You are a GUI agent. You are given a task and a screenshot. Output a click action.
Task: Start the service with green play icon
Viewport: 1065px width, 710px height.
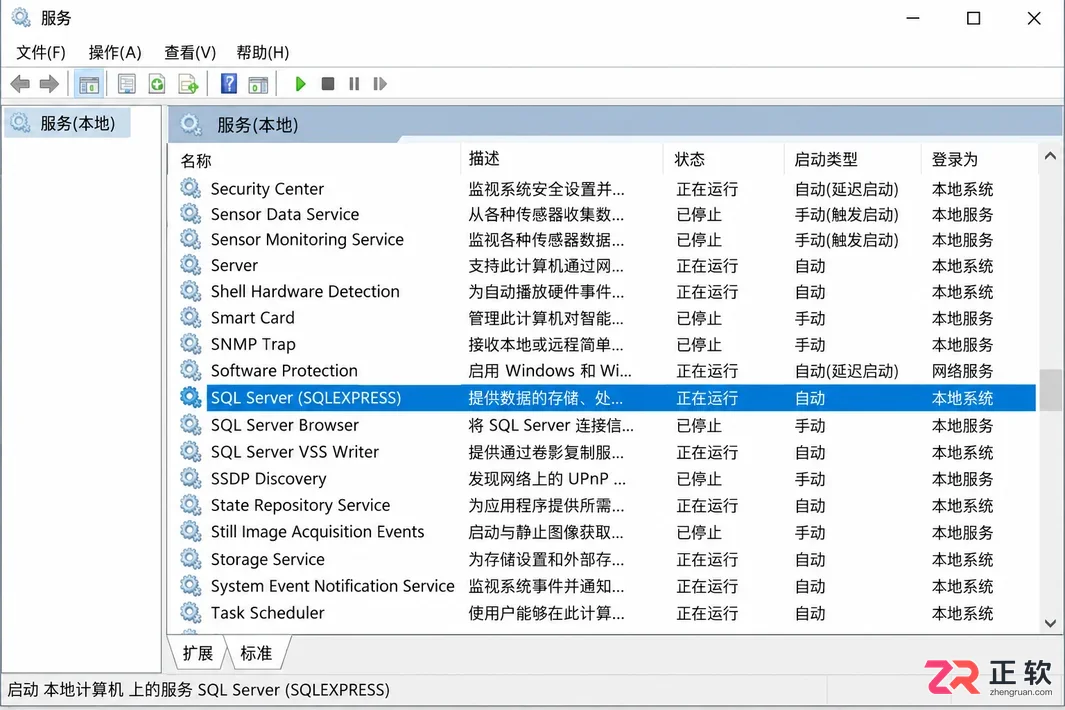tap(300, 84)
